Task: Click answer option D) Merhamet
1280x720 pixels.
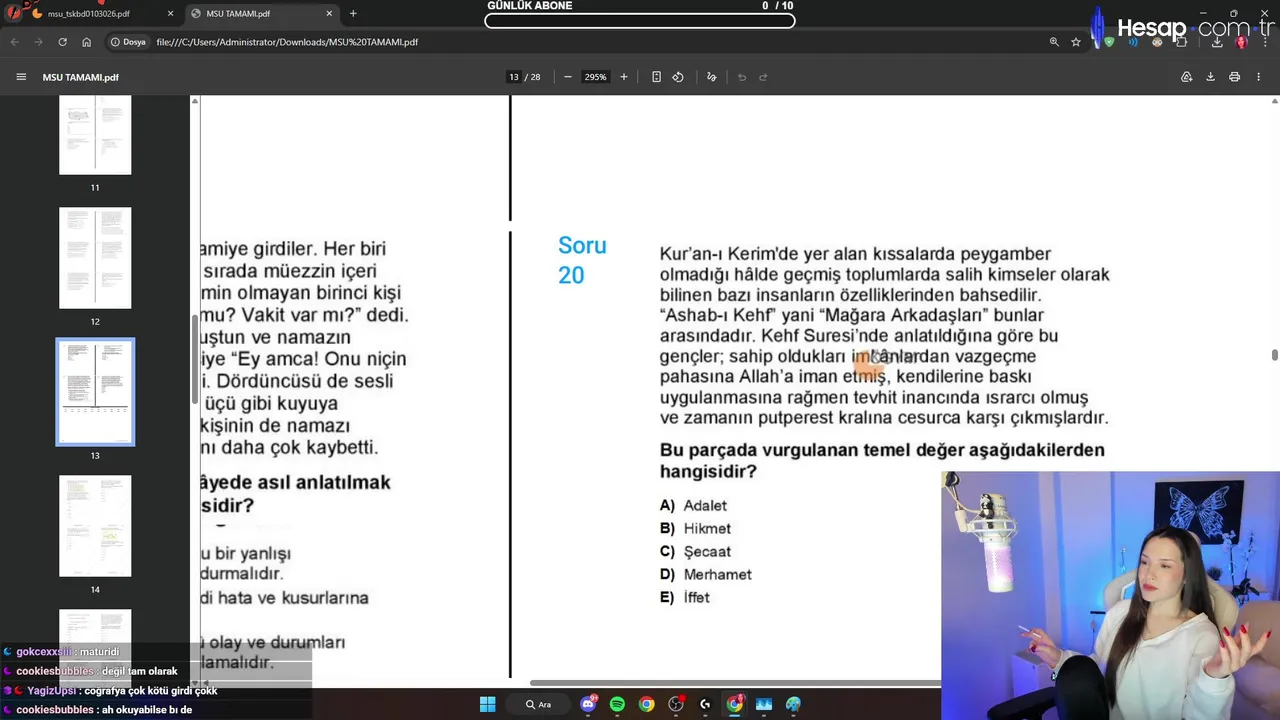Action: pyautogui.click(x=705, y=575)
